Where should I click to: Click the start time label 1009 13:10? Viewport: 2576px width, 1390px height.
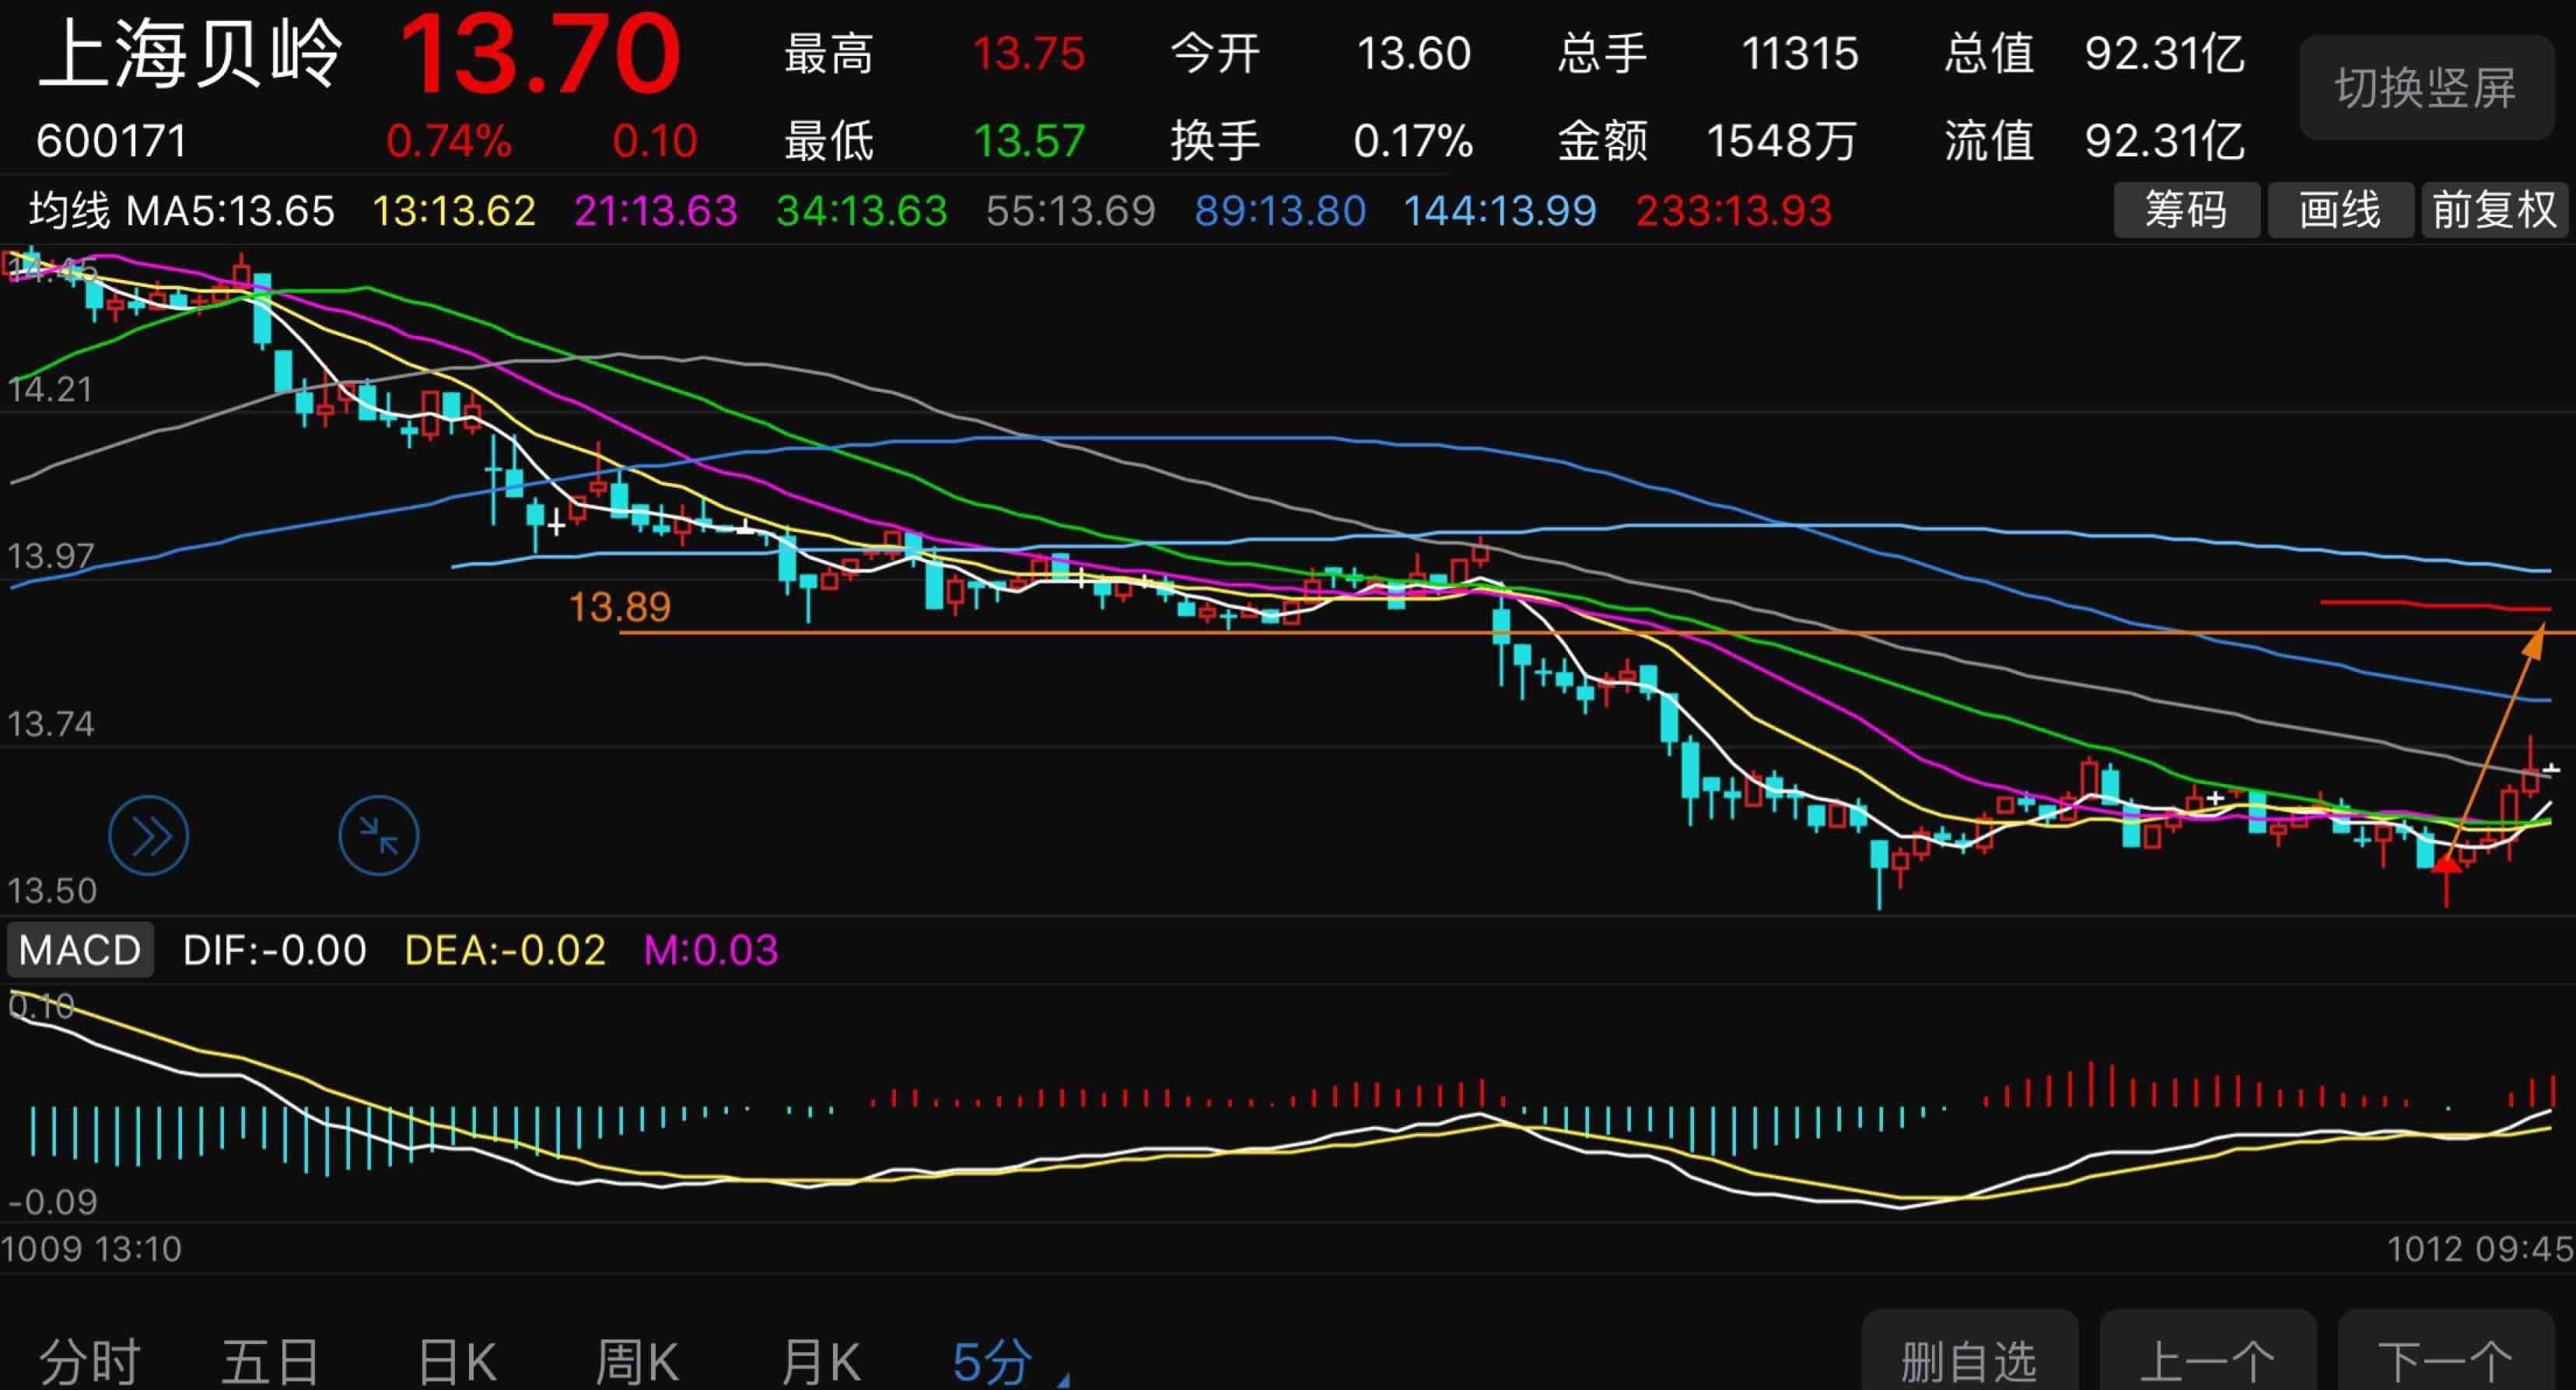(x=91, y=1249)
